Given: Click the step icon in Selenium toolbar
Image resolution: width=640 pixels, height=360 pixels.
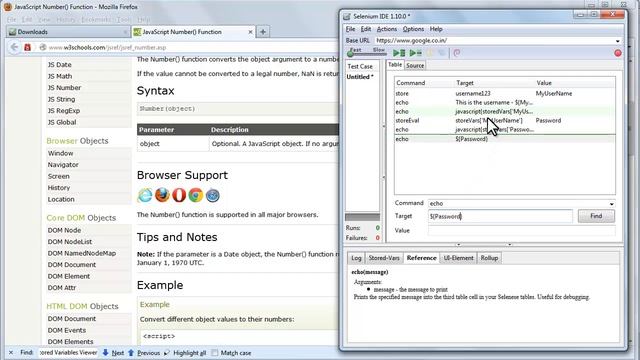Looking at the screenshot, I should coord(442,53).
